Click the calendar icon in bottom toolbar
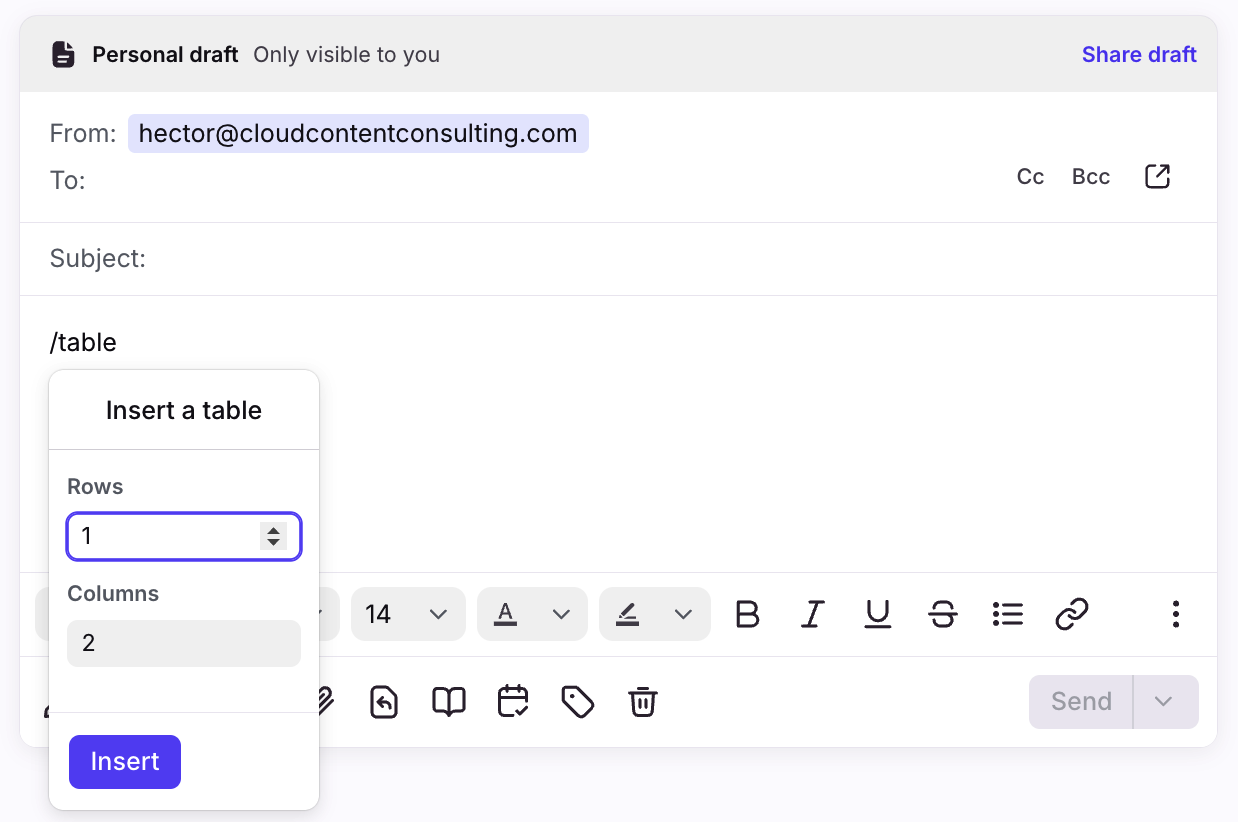 [513, 702]
